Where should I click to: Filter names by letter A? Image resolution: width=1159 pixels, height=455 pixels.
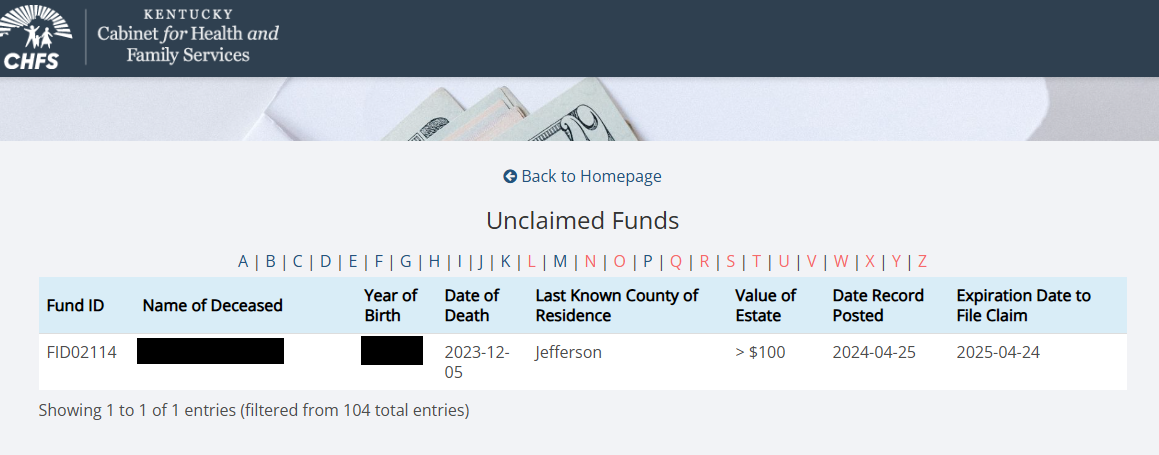pos(243,261)
